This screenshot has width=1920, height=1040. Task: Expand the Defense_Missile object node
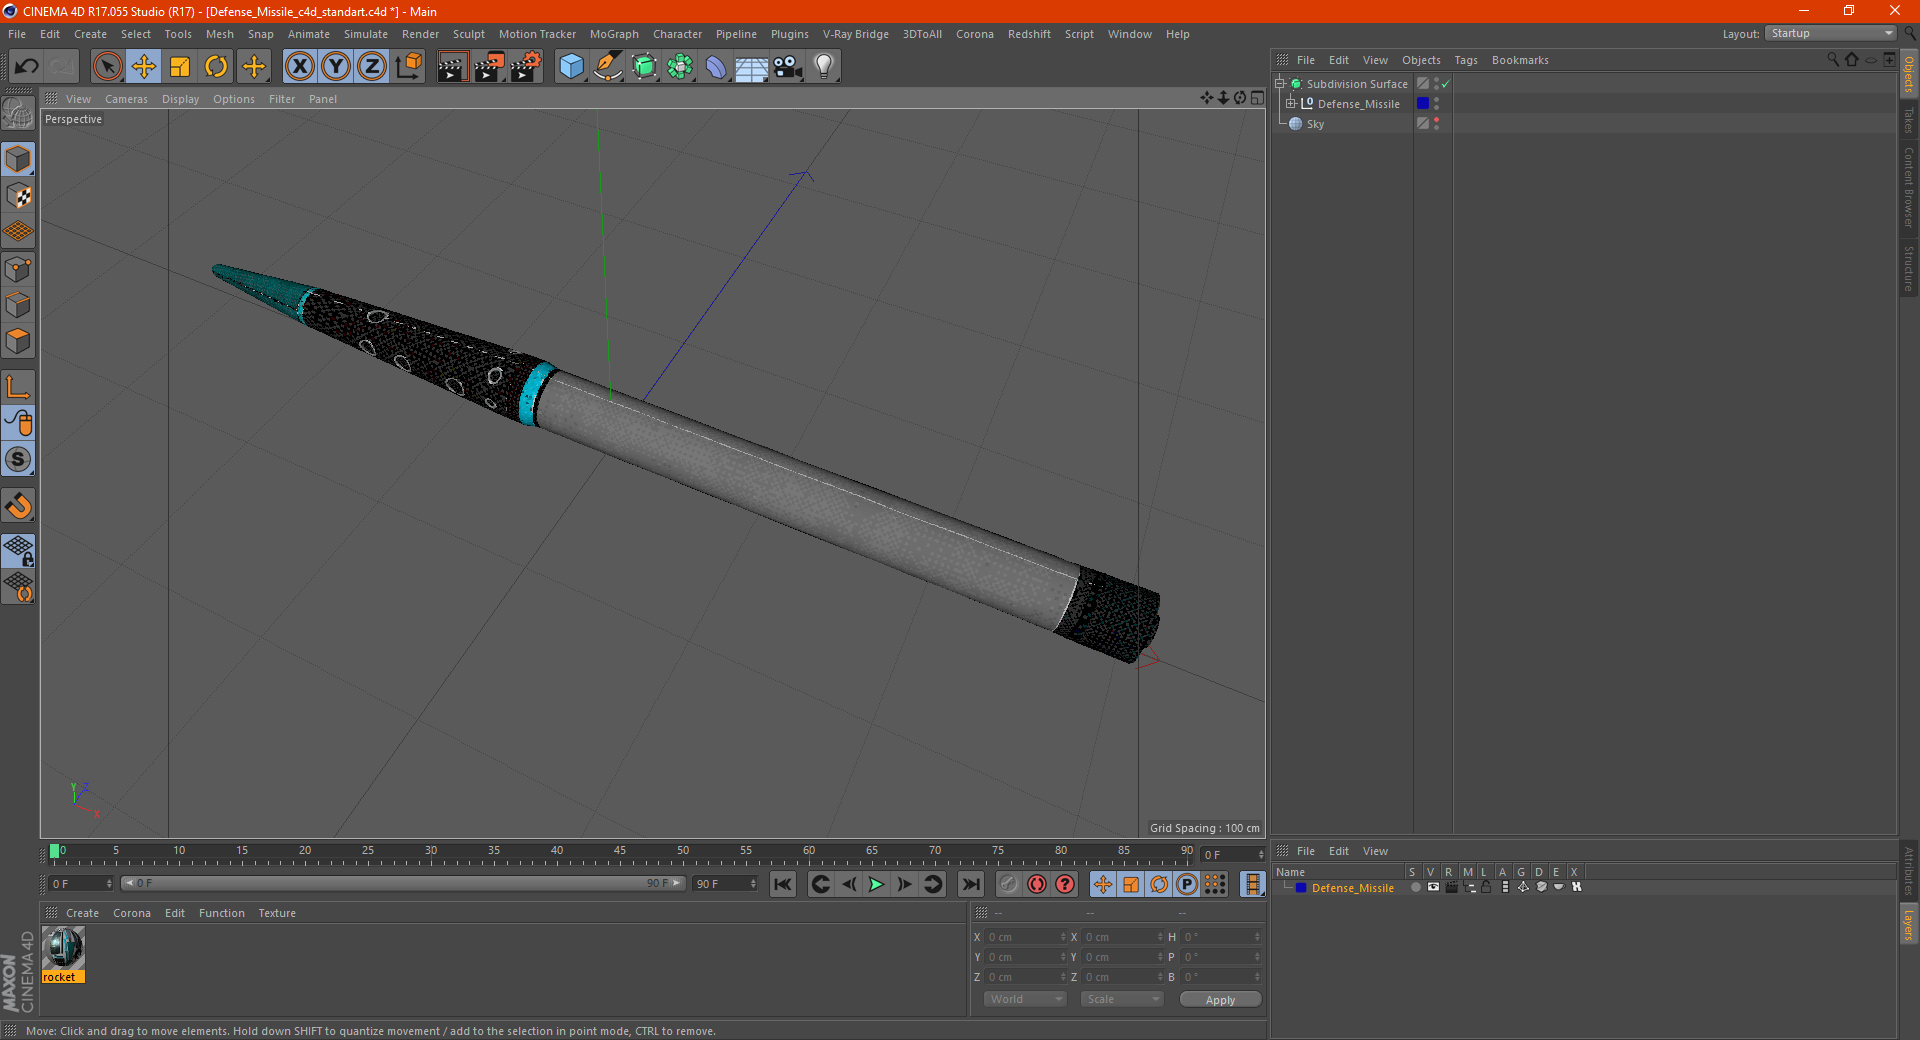point(1291,104)
